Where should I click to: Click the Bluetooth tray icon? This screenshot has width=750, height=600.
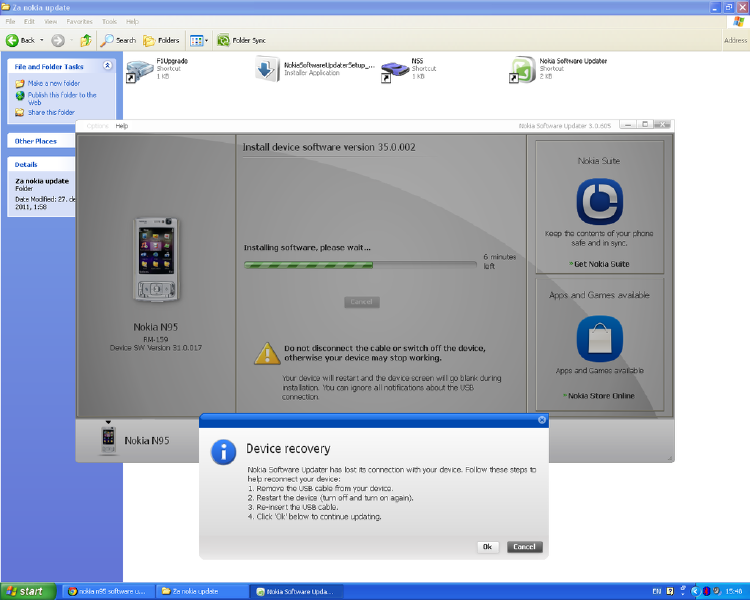pyautogui.click(x=706, y=591)
